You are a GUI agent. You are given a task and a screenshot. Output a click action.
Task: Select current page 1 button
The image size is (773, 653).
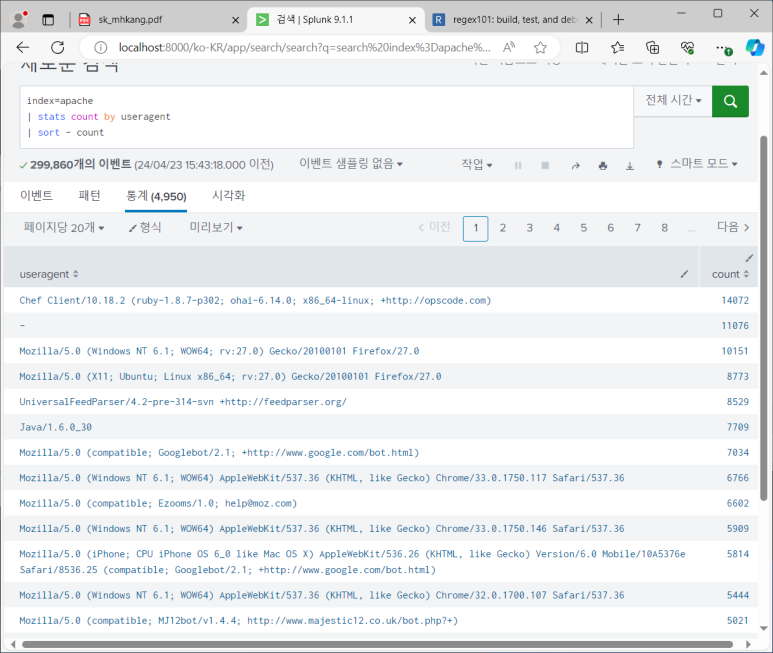476,229
